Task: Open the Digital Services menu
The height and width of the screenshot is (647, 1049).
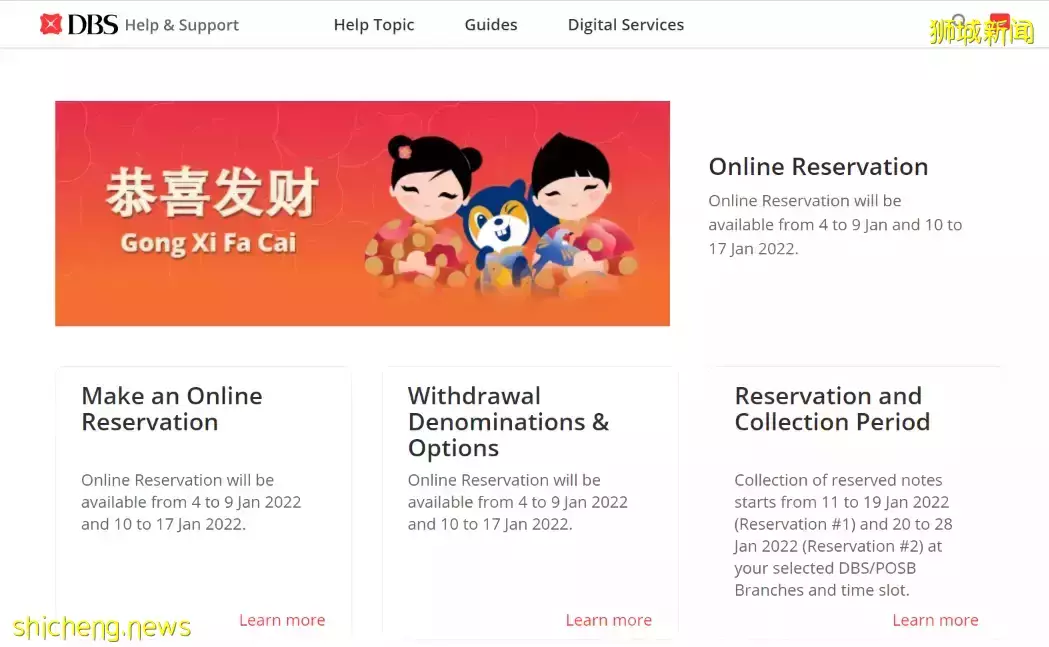Action: (626, 25)
